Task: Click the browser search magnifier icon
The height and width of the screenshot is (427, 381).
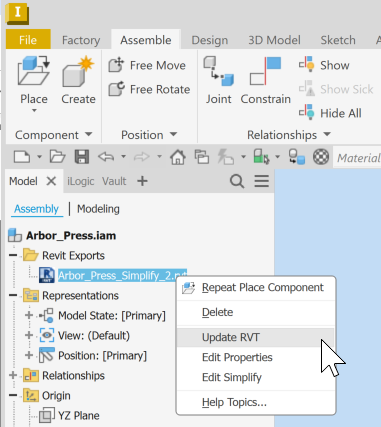Action: click(x=237, y=182)
